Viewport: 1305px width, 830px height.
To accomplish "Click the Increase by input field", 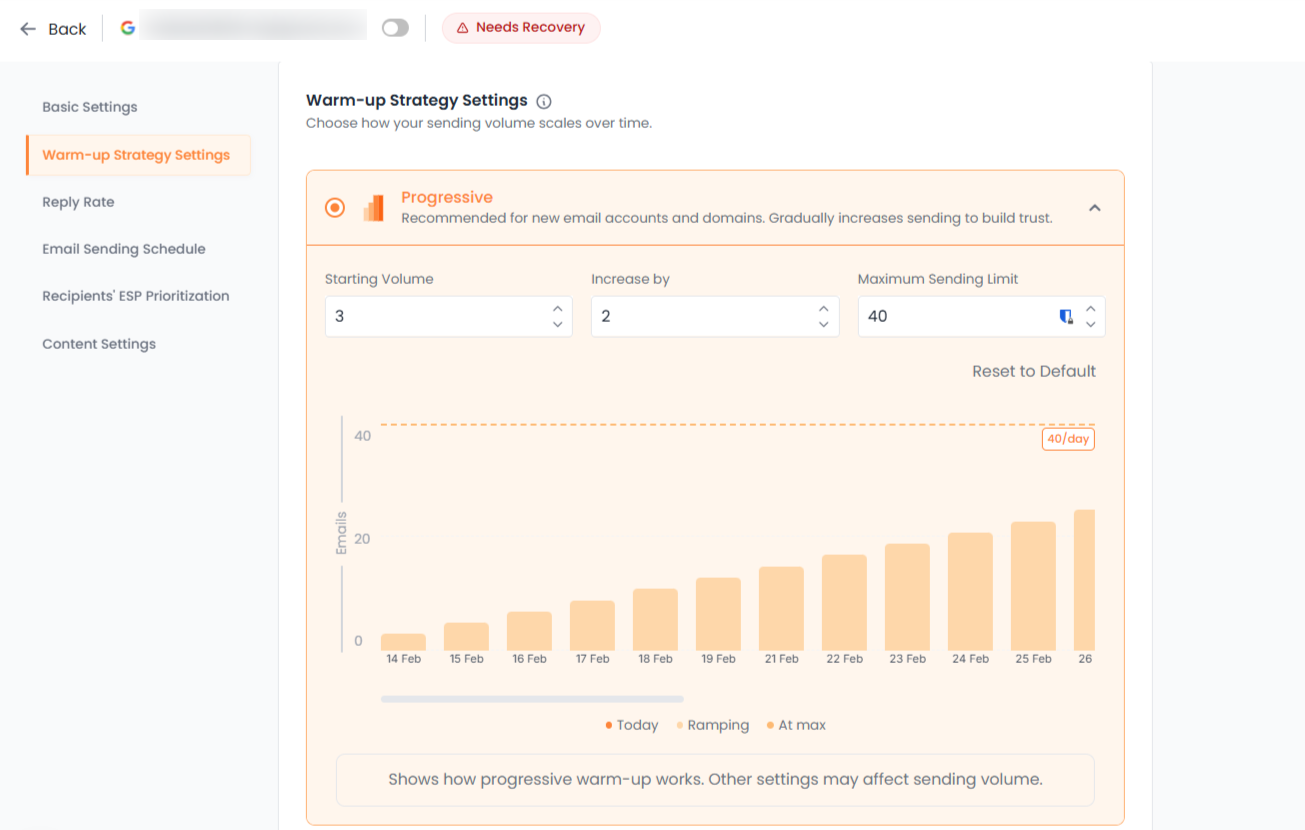I will pos(702,316).
